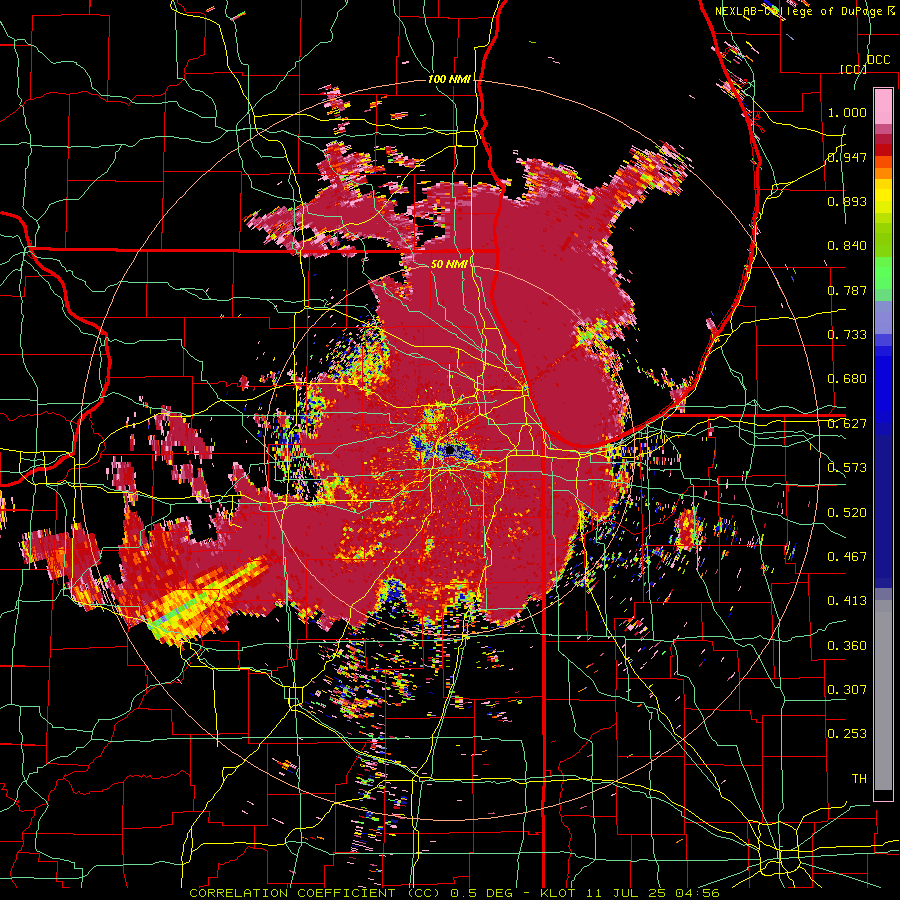Select the 0.840 legend value

pos(847,246)
